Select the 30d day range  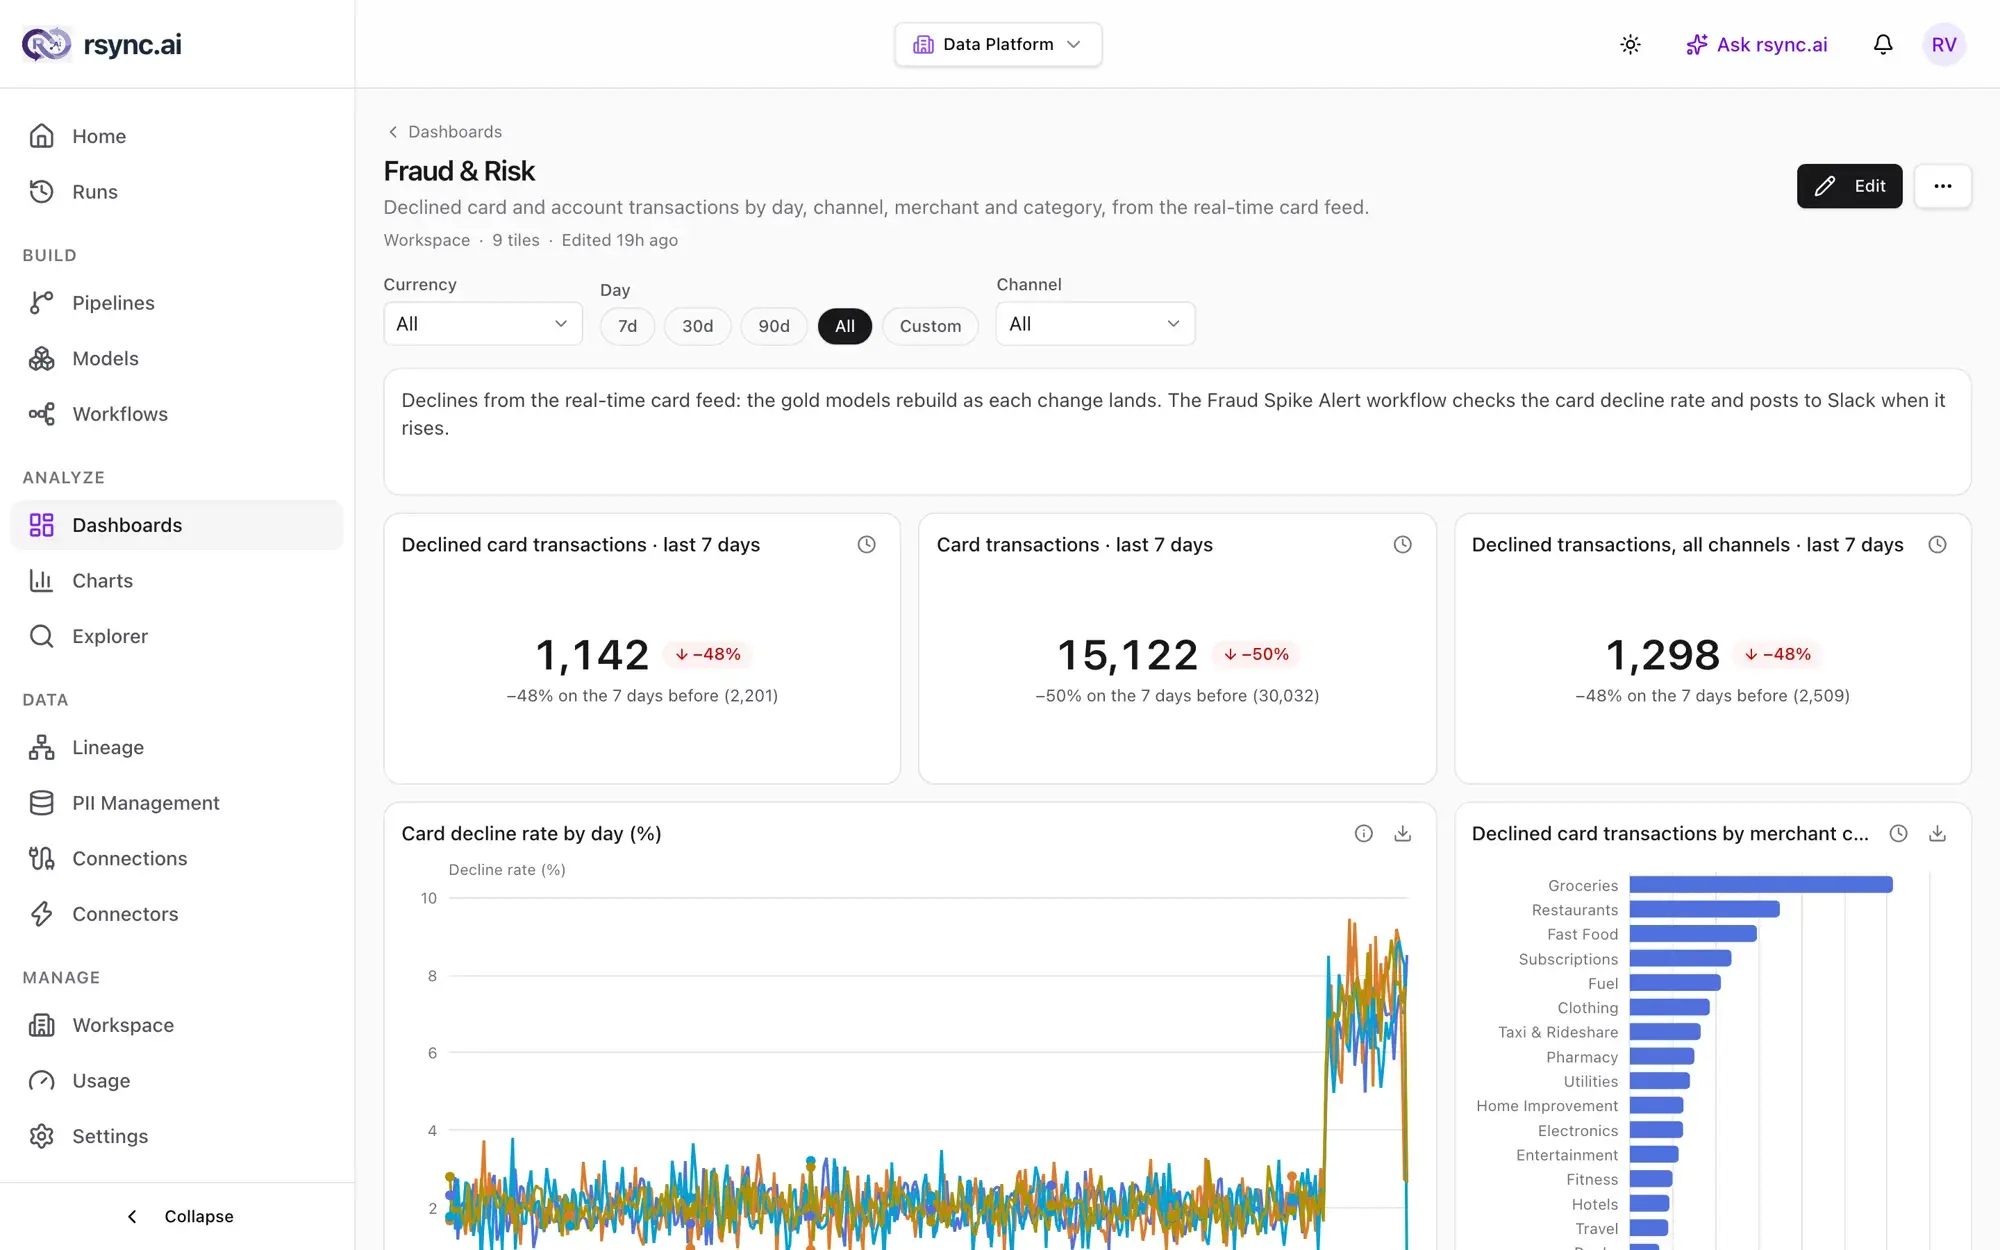coord(697,326)
